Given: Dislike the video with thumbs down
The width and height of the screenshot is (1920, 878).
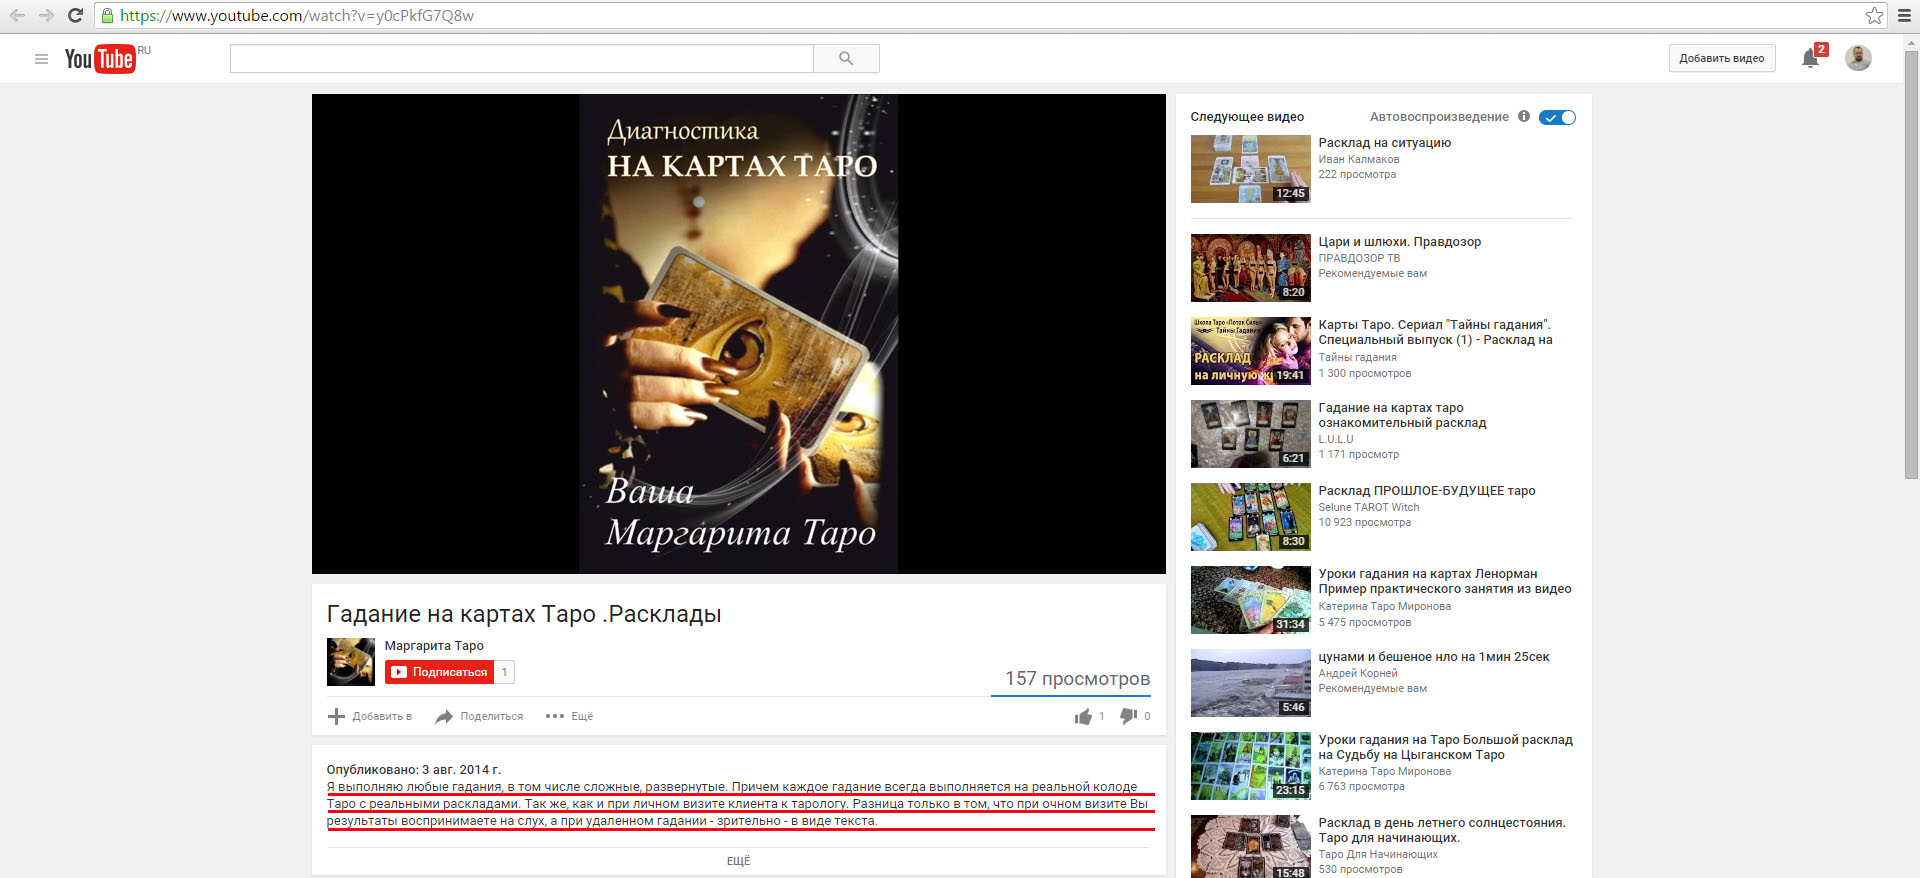Looking at the screenshot, I should click(1128, 716).
